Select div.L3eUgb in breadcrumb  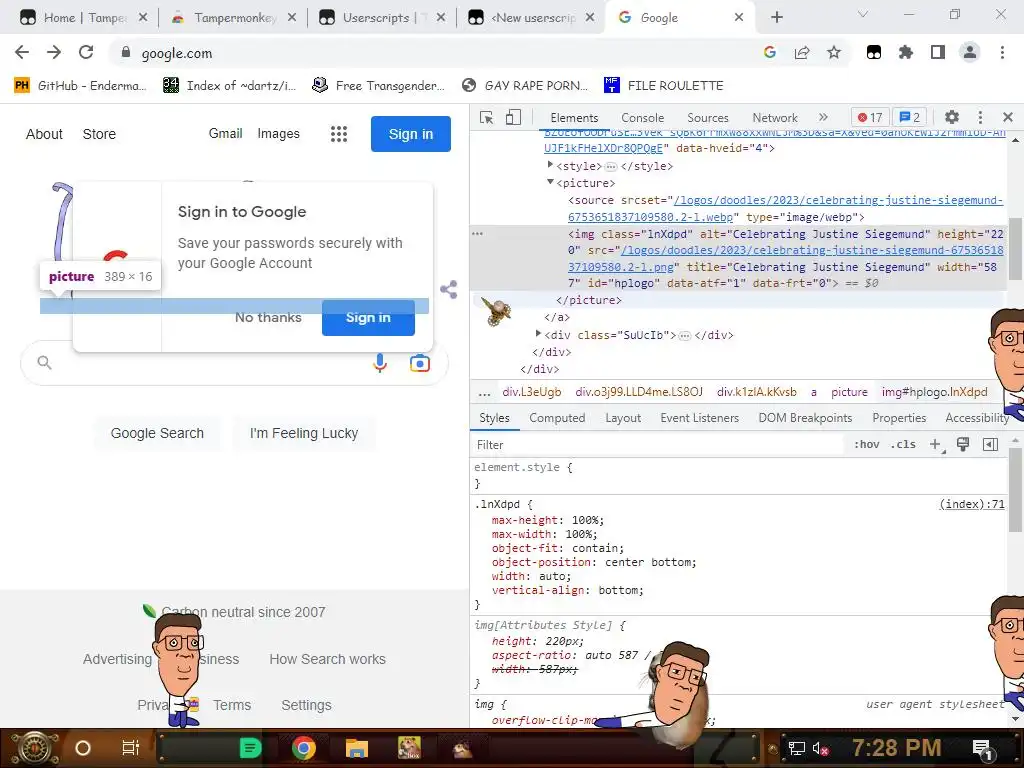[532, 392]
